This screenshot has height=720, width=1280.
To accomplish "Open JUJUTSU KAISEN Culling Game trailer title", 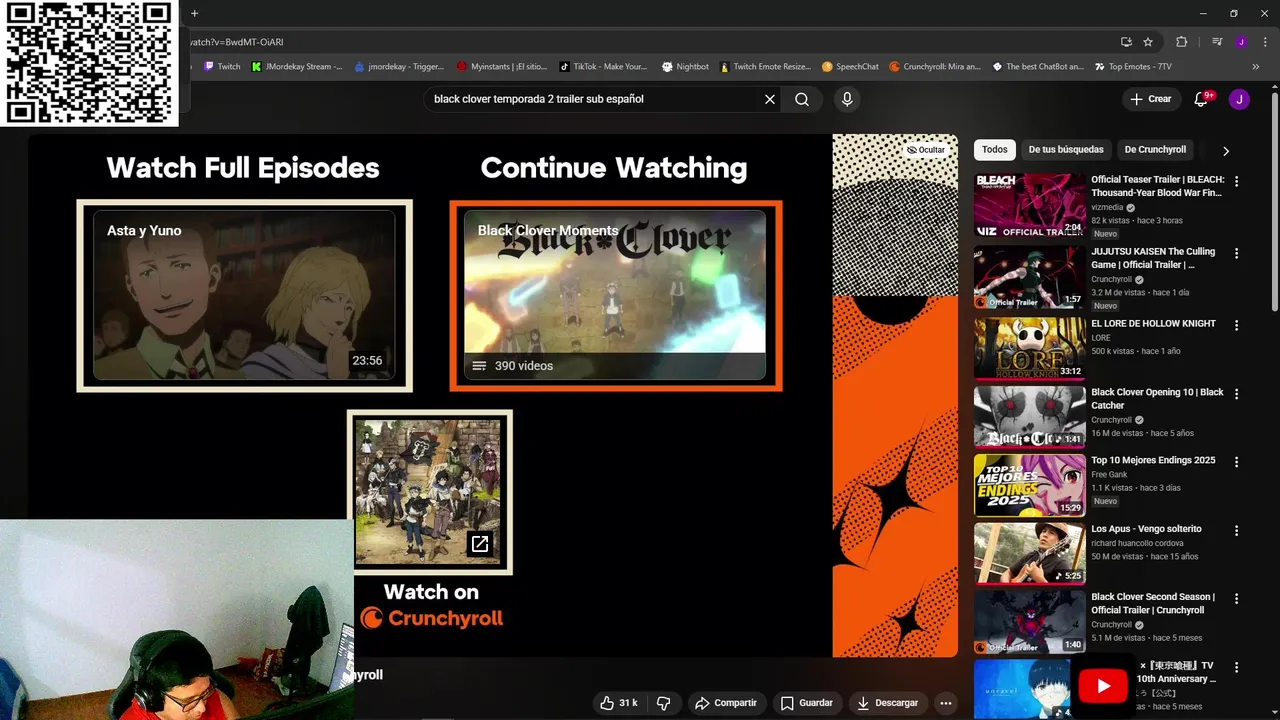I will pyautogui.click(x=1153, y=258).
